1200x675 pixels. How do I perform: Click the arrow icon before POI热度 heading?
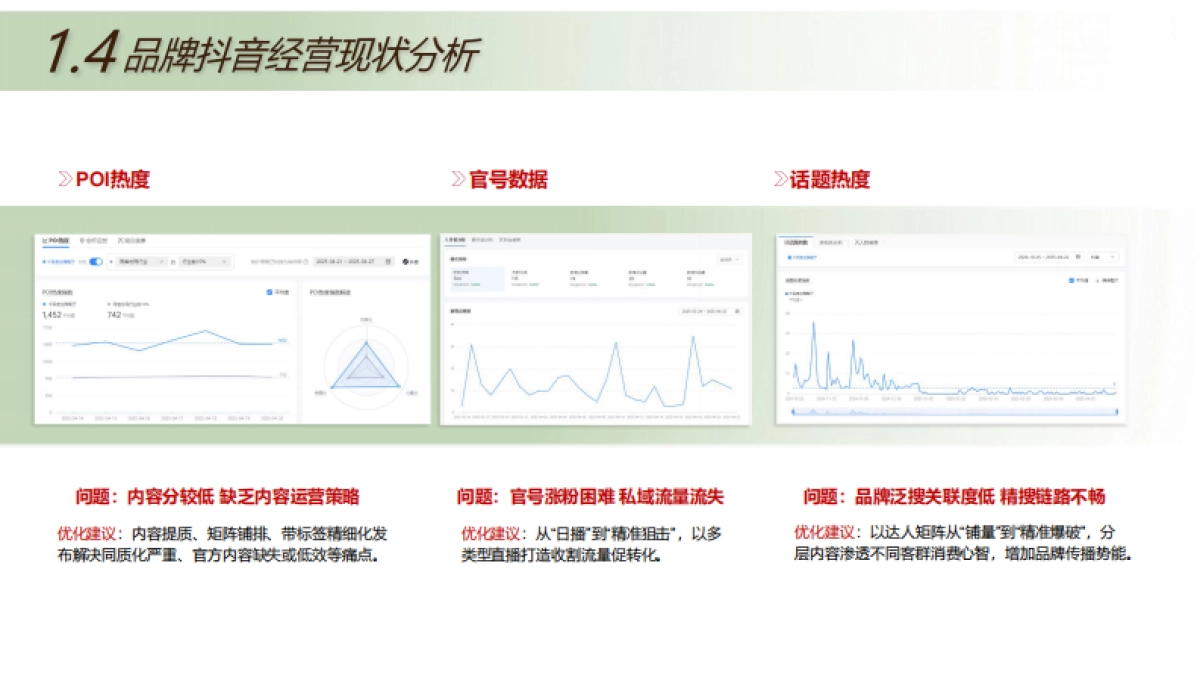coord(66,180)
